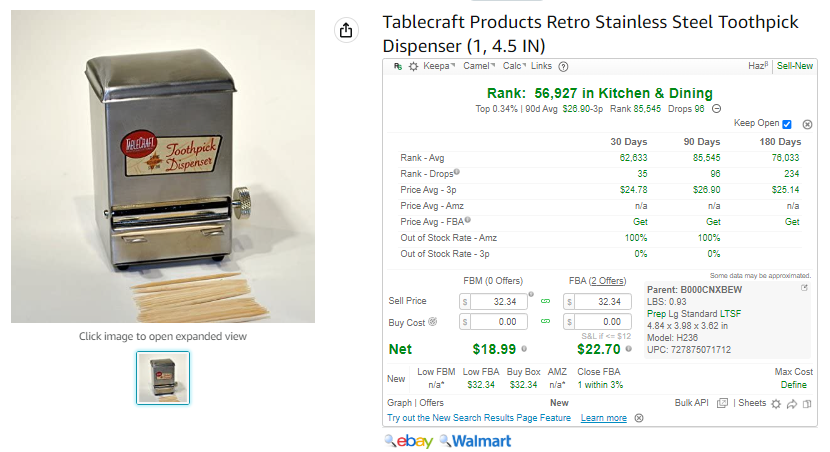
Task: Click the share icon beside product image
Action: click(346, 30)
